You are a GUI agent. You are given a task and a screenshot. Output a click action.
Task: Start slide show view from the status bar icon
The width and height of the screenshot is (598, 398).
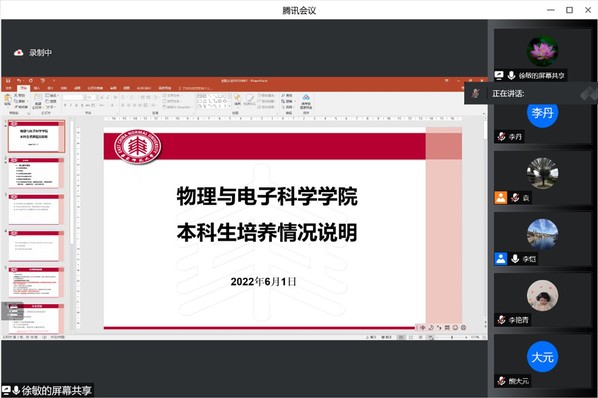pos(430,337)
